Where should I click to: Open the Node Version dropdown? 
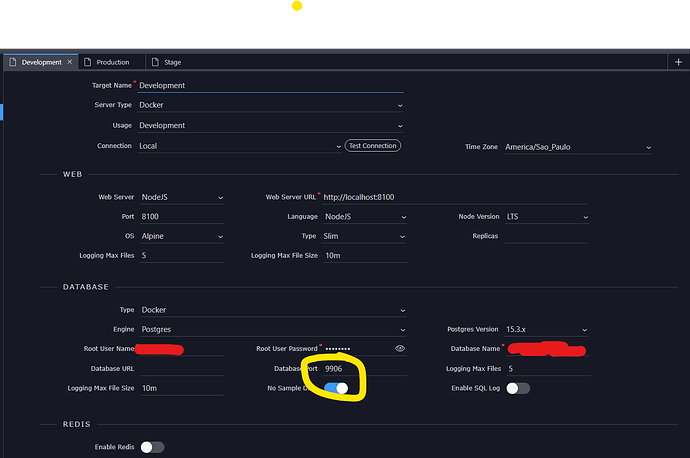[547, 216]
